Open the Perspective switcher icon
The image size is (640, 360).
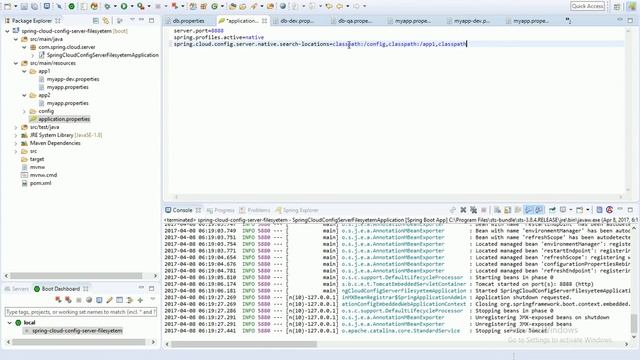coord(617,7)
